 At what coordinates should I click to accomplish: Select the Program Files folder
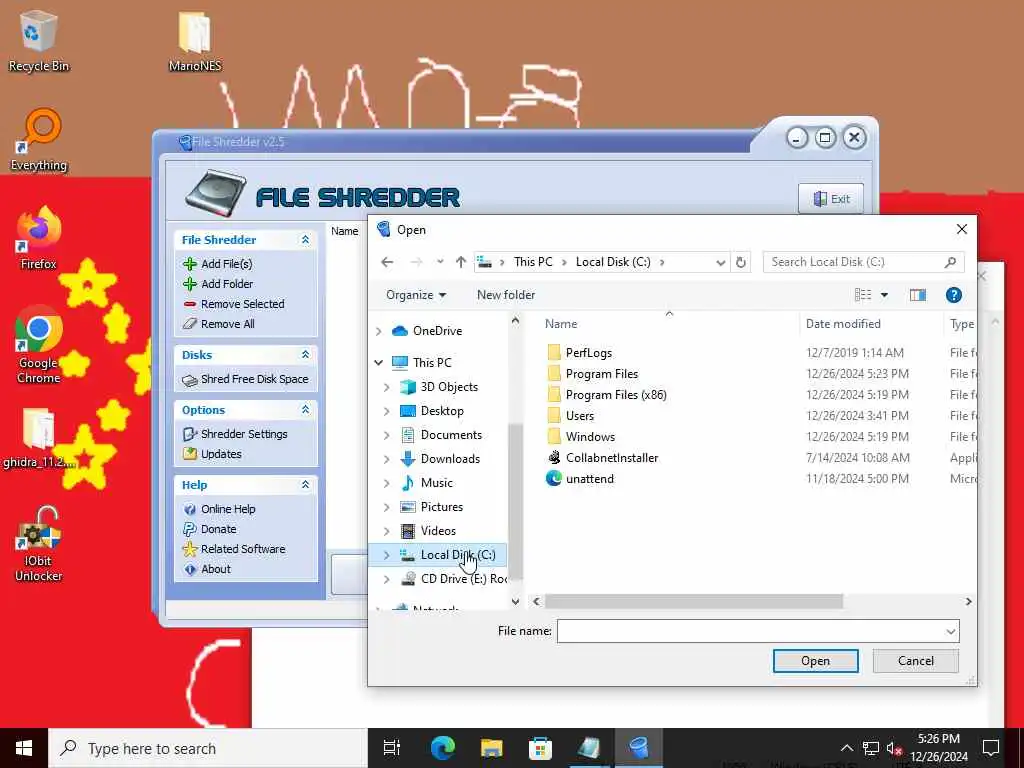[x=601, y=374]
